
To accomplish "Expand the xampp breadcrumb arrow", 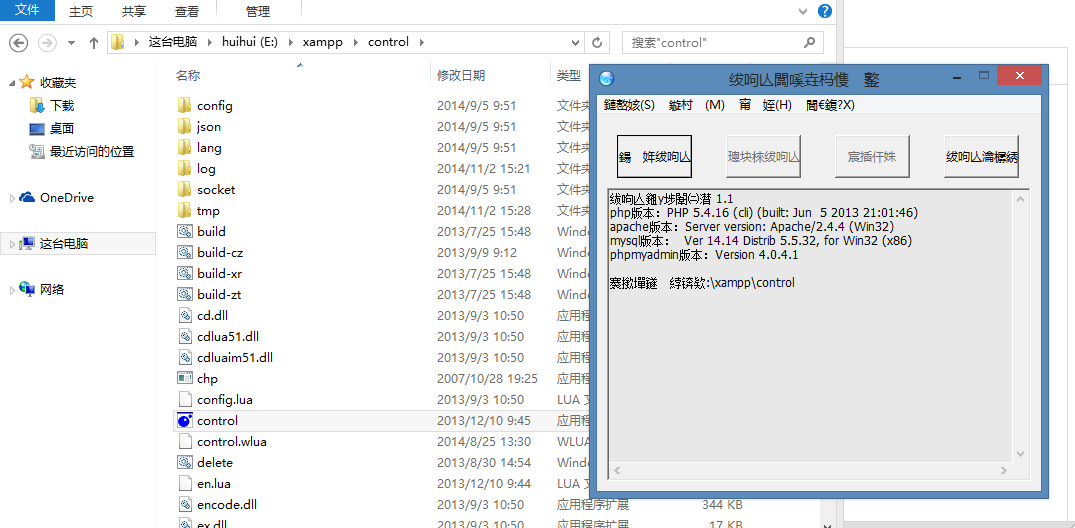I will [x=355, y=43].
